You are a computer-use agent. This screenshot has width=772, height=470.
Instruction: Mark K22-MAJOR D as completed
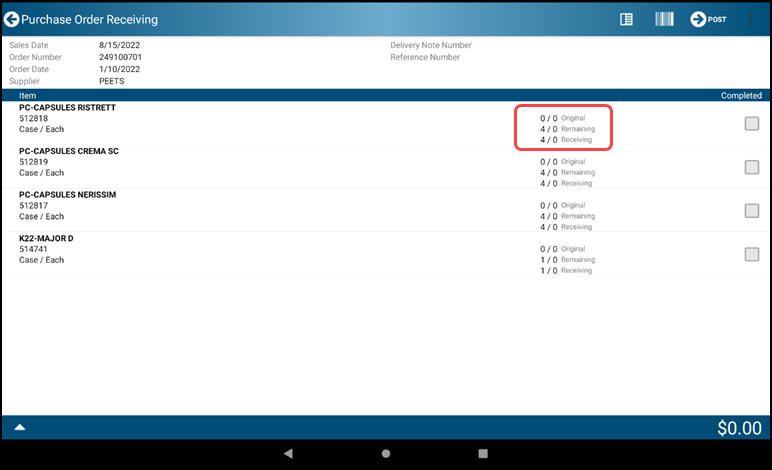click(x=752, y=254)
